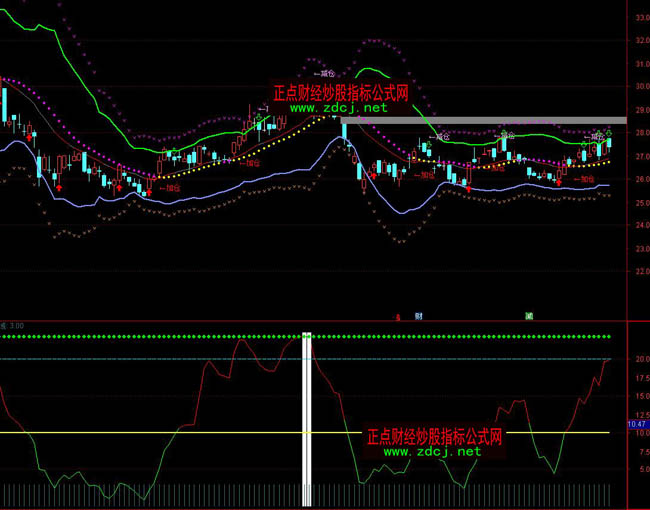Viewport: 650px width, 510px height.
Task: Open the www.zdcj.net link in lower panel
Action: click(433, 451)
